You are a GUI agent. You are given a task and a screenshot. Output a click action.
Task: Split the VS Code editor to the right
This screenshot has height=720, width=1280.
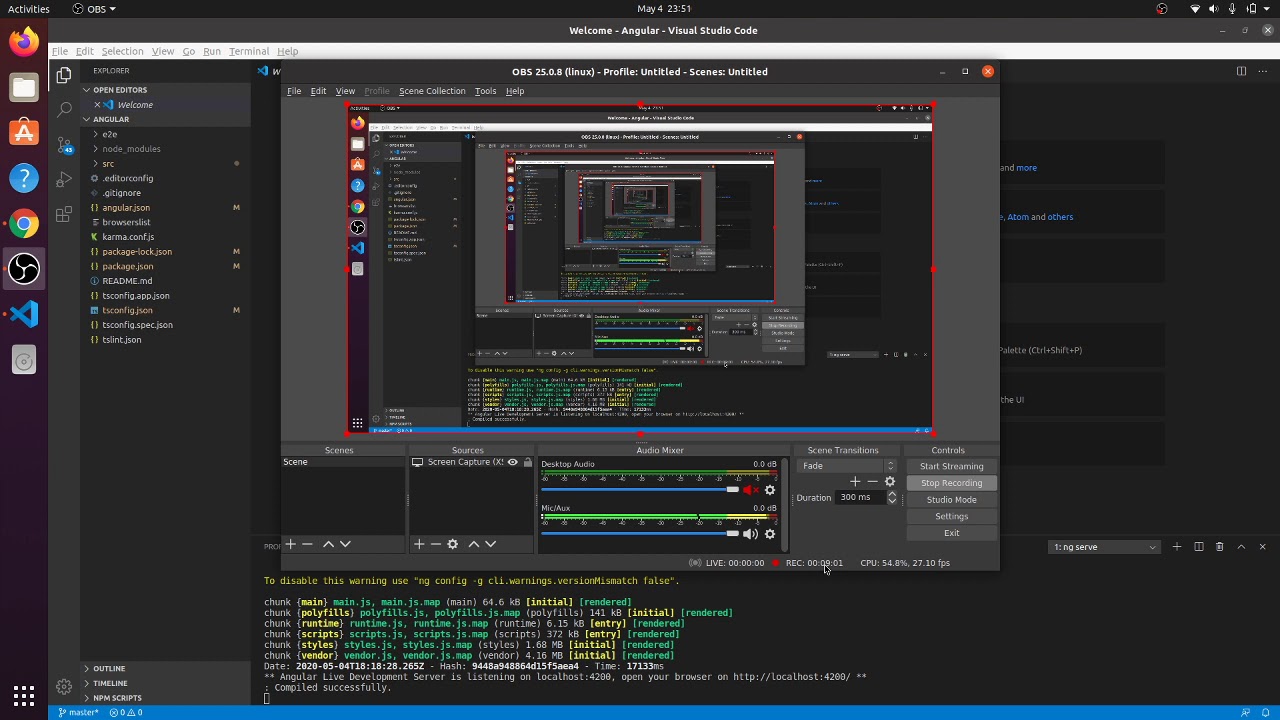pos(1241,71)
